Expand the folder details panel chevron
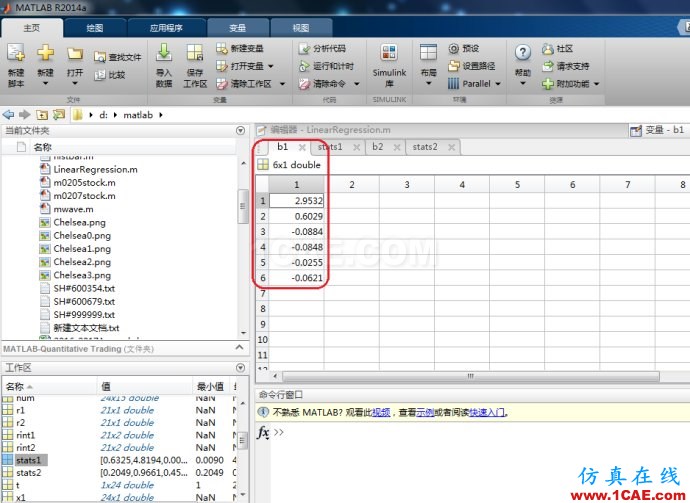 [x=239, y=348]
